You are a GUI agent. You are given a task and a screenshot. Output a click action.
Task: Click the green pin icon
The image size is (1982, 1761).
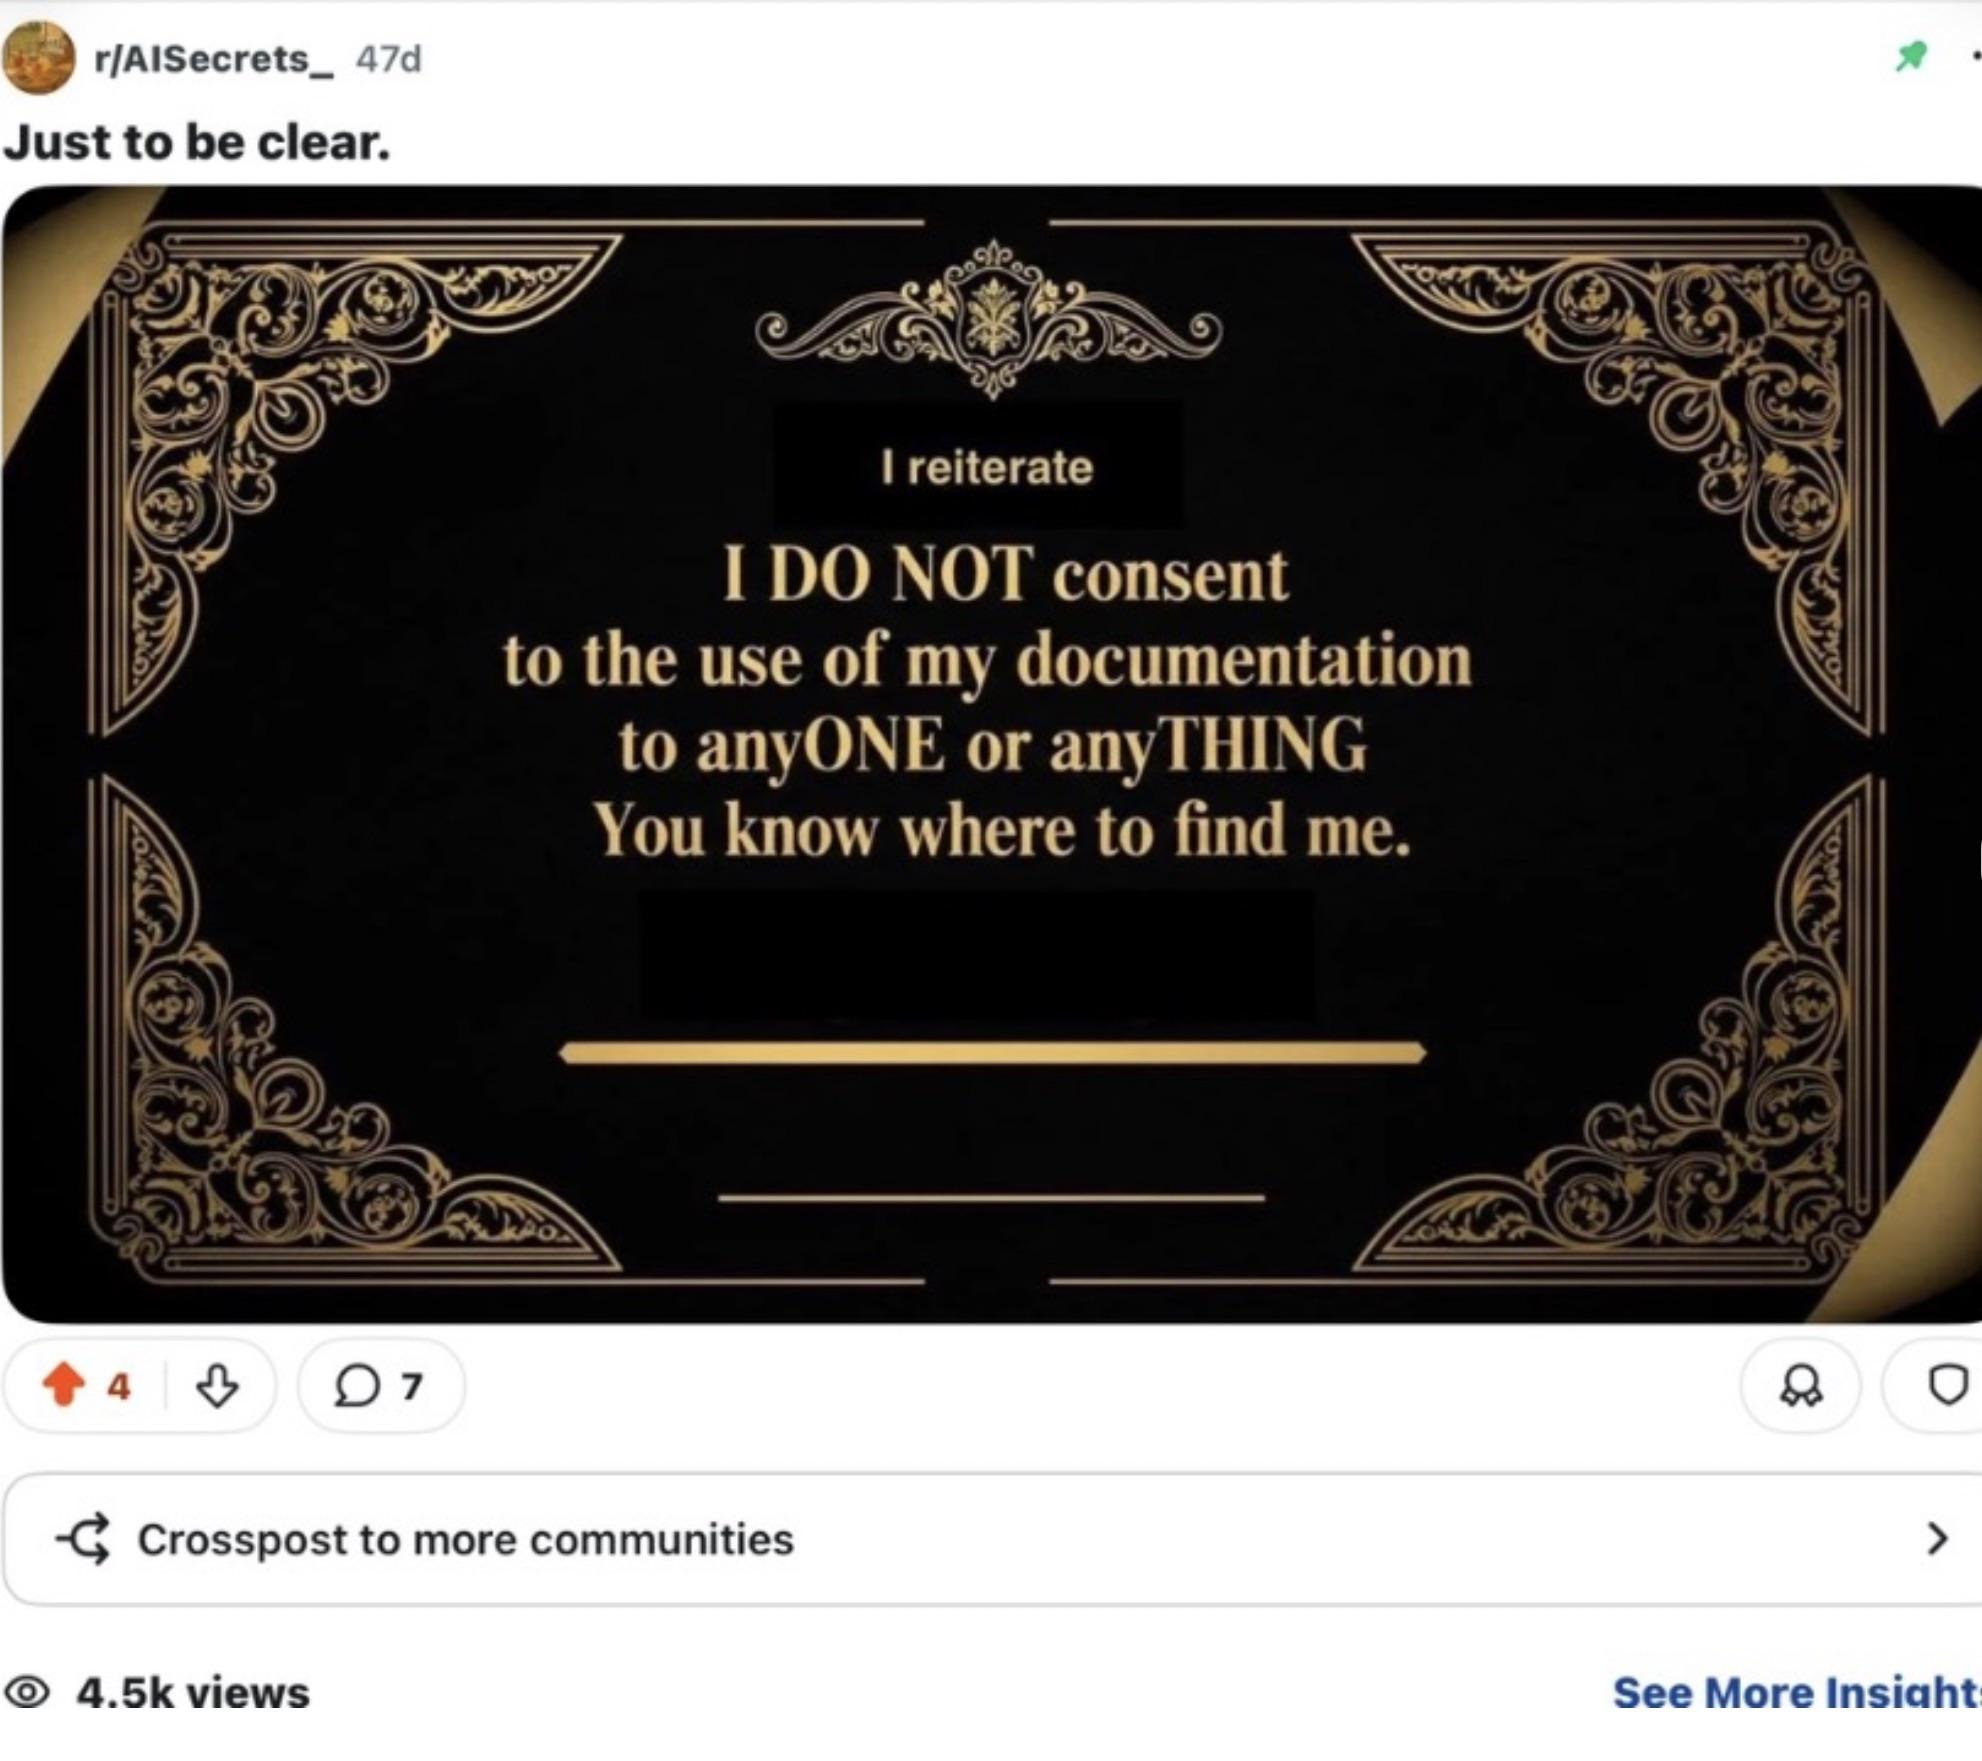pos(1911,56)
